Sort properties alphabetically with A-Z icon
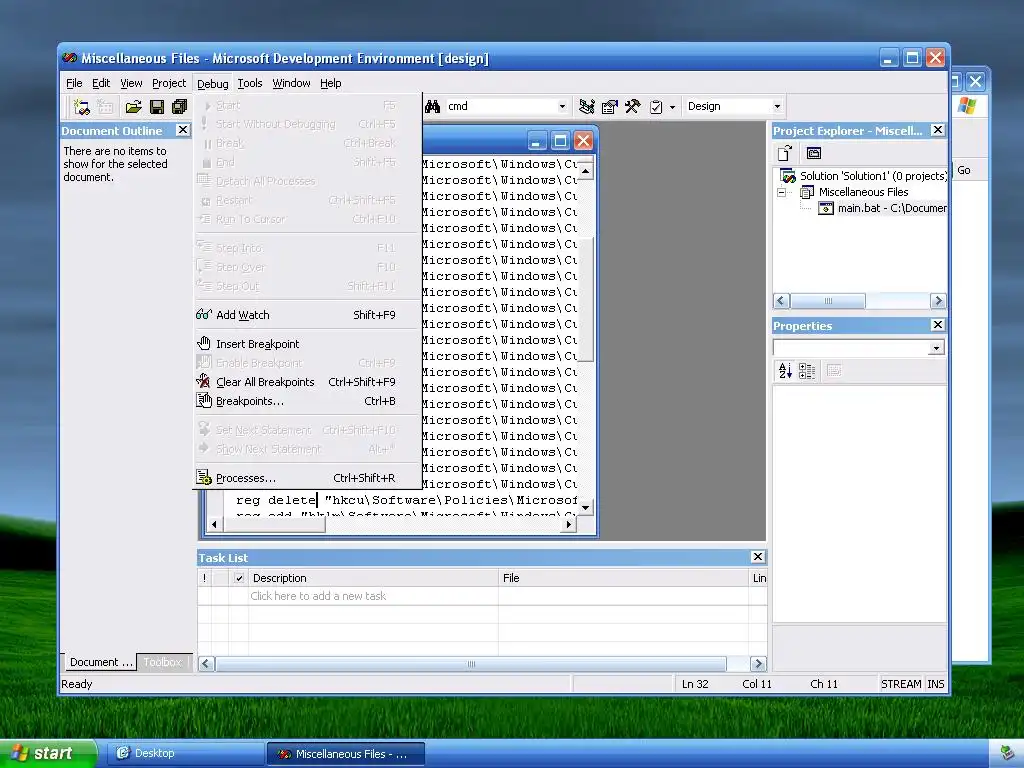1024x768 pixels. coord(785,371)
